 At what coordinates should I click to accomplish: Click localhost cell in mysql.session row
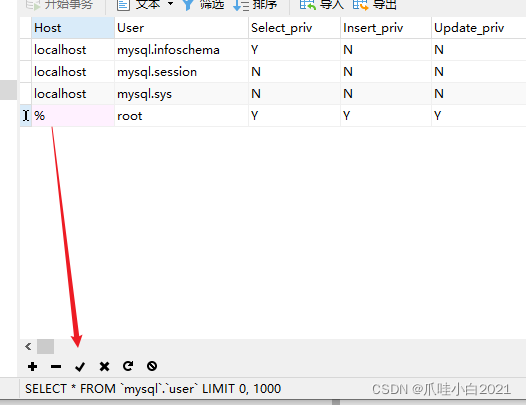[73, 72]
